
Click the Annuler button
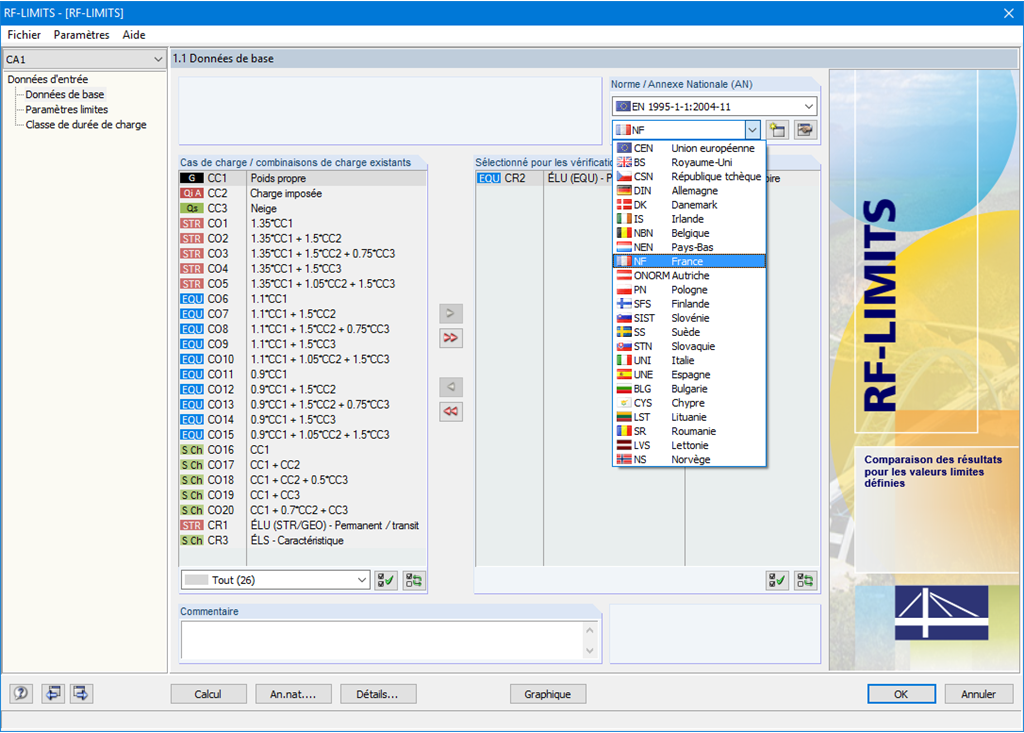pos(978,694)
